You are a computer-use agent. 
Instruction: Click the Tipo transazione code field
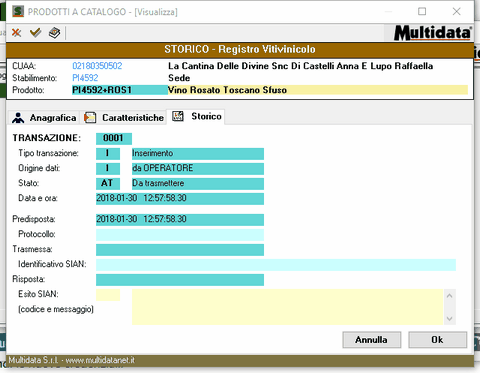coord(108,153)
